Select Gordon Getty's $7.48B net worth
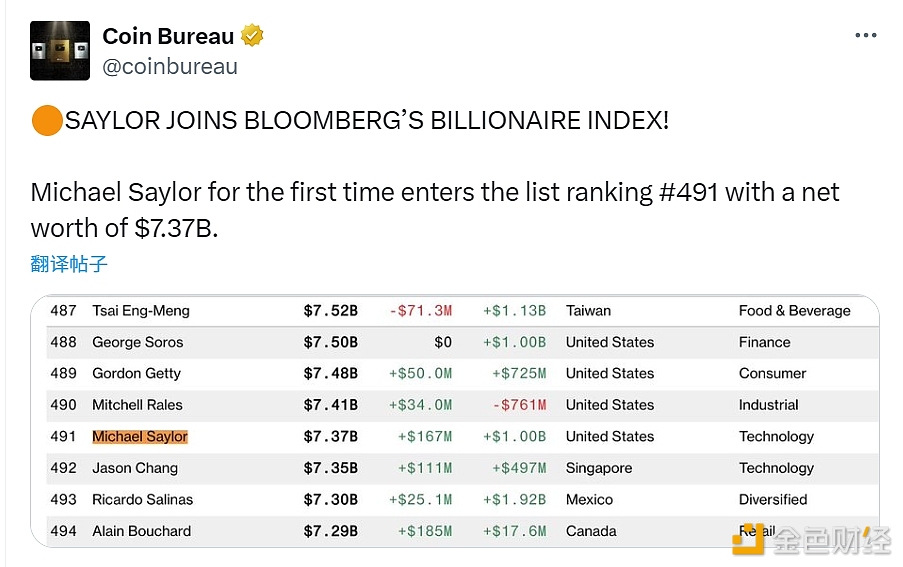The width and height of the screenshot is (903, 567). coord(330,373)
